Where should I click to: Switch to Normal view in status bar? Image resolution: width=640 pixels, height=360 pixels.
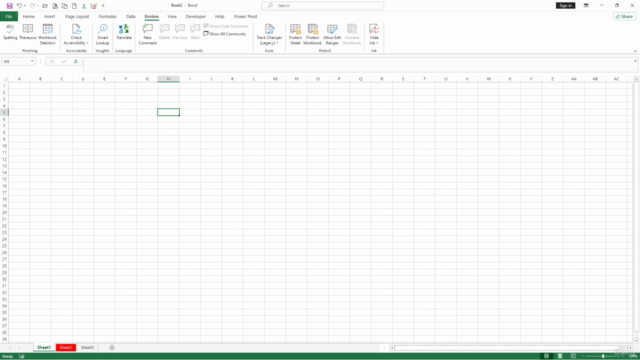[x=547, y=356]
